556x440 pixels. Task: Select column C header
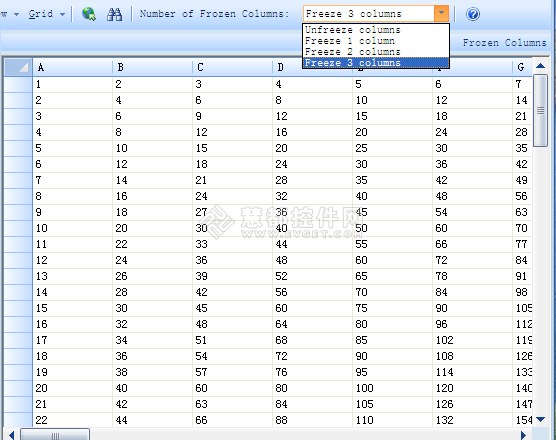point(233,67)
